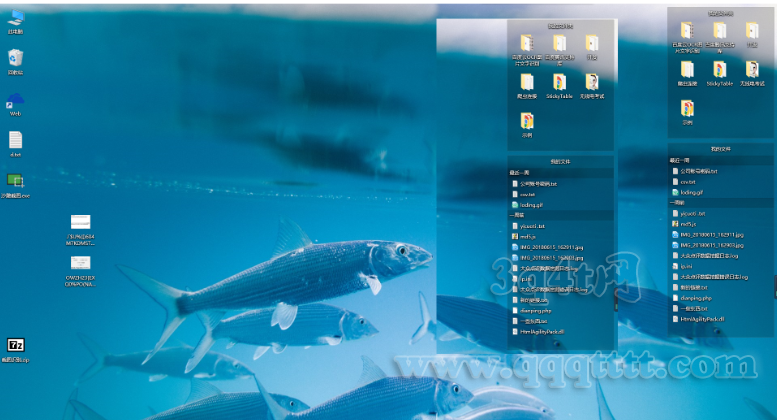This screenshot has height=420, width=777.
Task: Open first zipped folder in center panel
Action: pyautogui.click(x=526, y=50)
